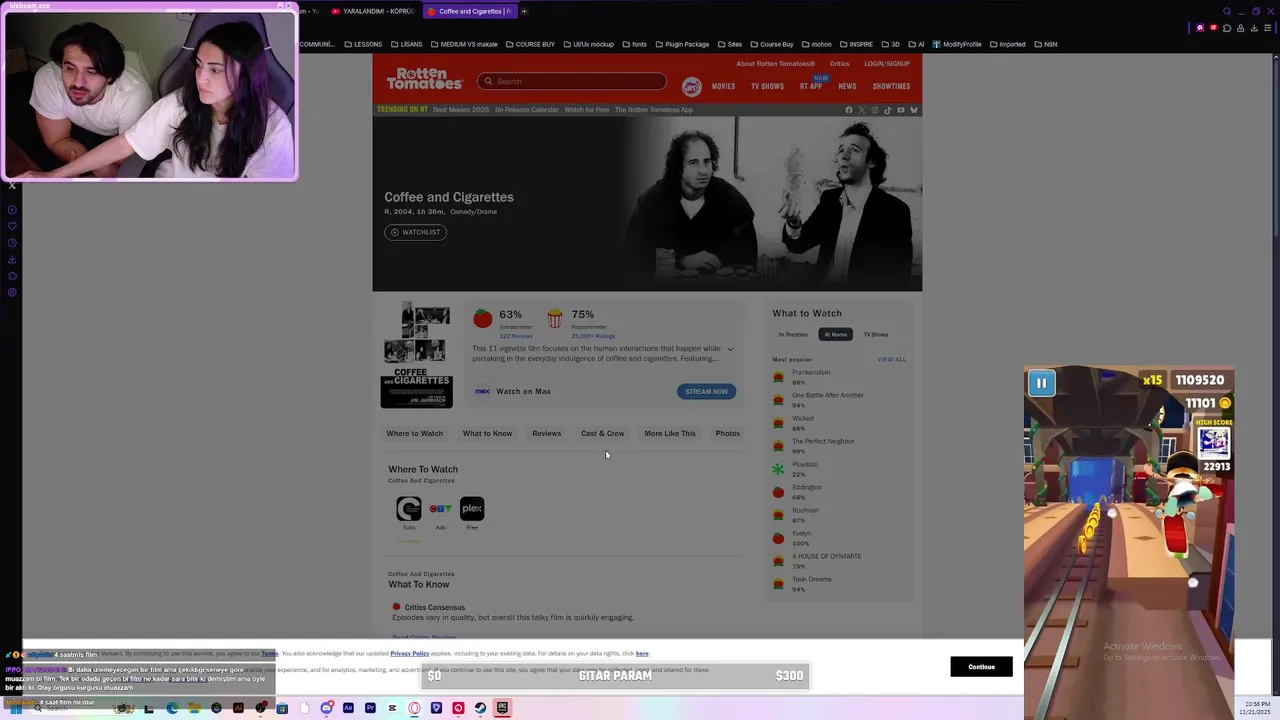Open the VIEW ALL most popular link
Viewport: 1280px width, 720px height.
(892, 359)
